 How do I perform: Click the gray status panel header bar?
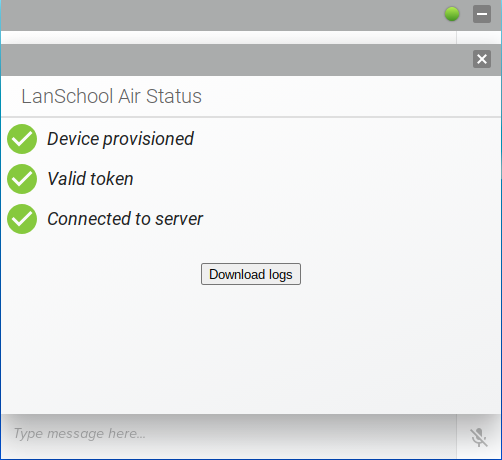(233, 60)
